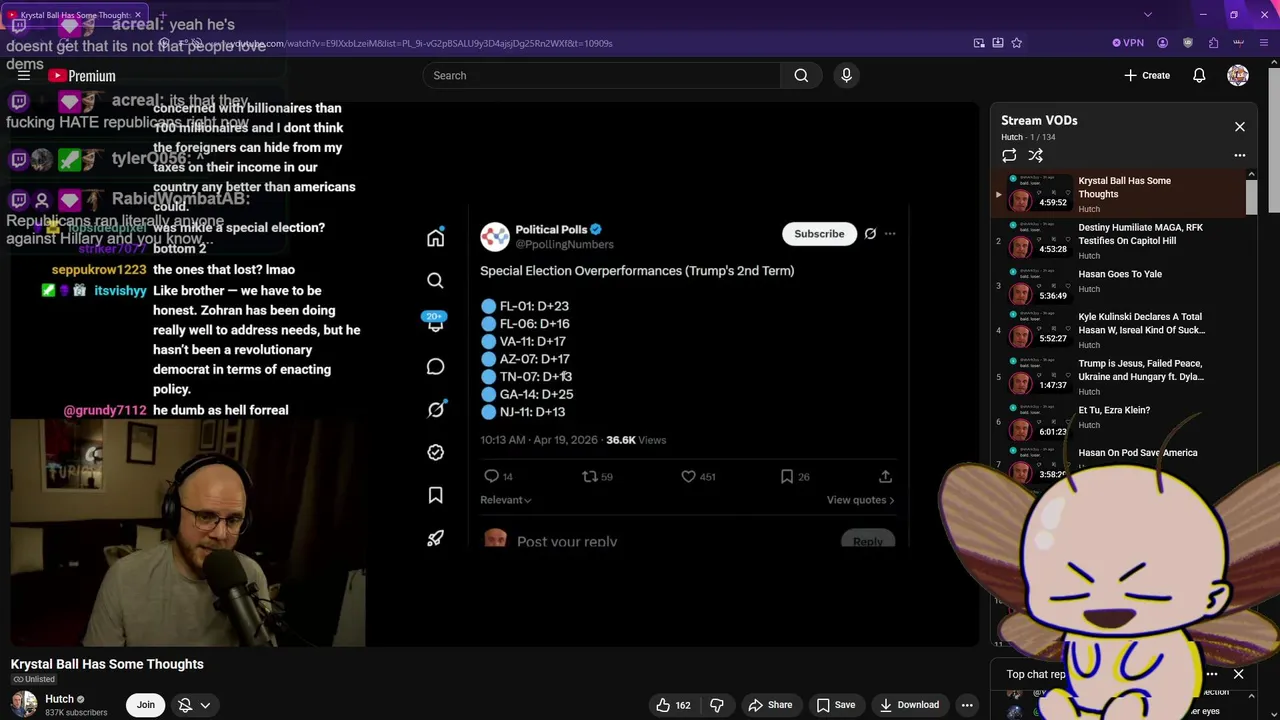Dislike the video with thumbs-down
This screenshot has width=1280, height=720.
[717, 705]
